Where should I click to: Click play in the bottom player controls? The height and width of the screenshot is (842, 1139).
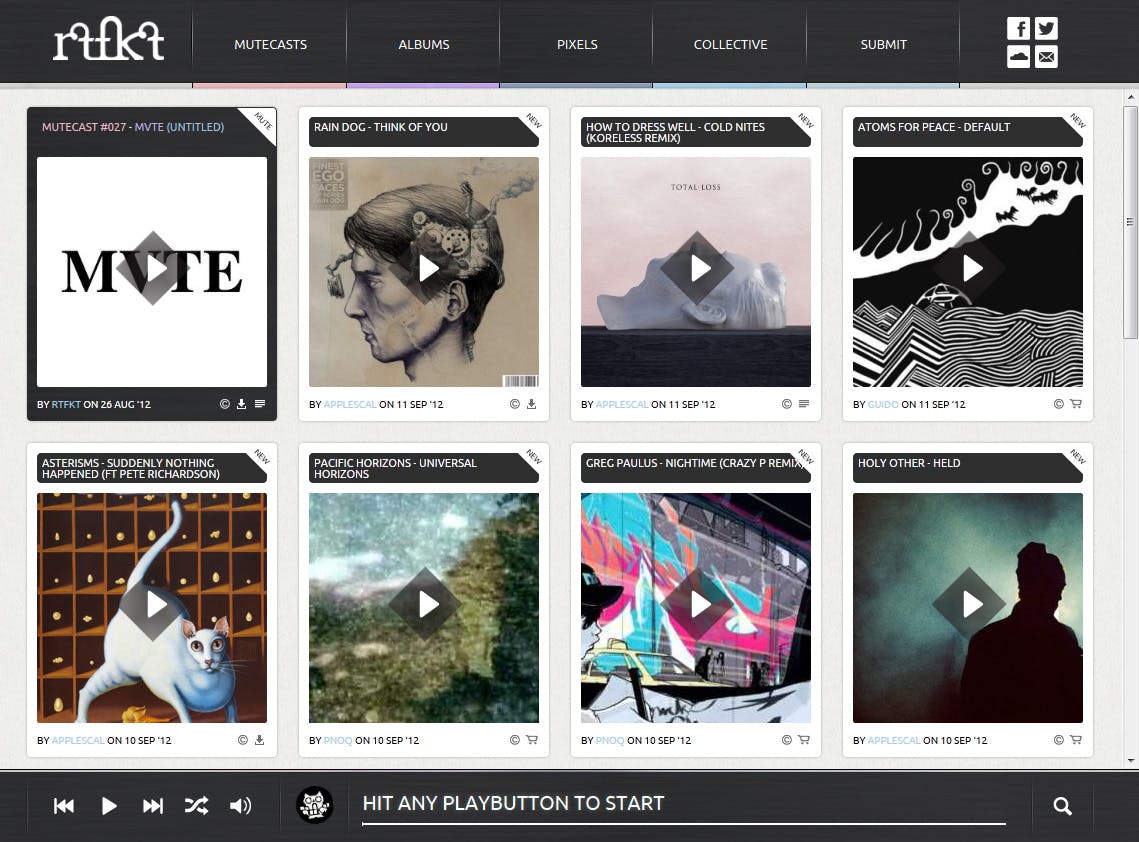tap(109, 805)
